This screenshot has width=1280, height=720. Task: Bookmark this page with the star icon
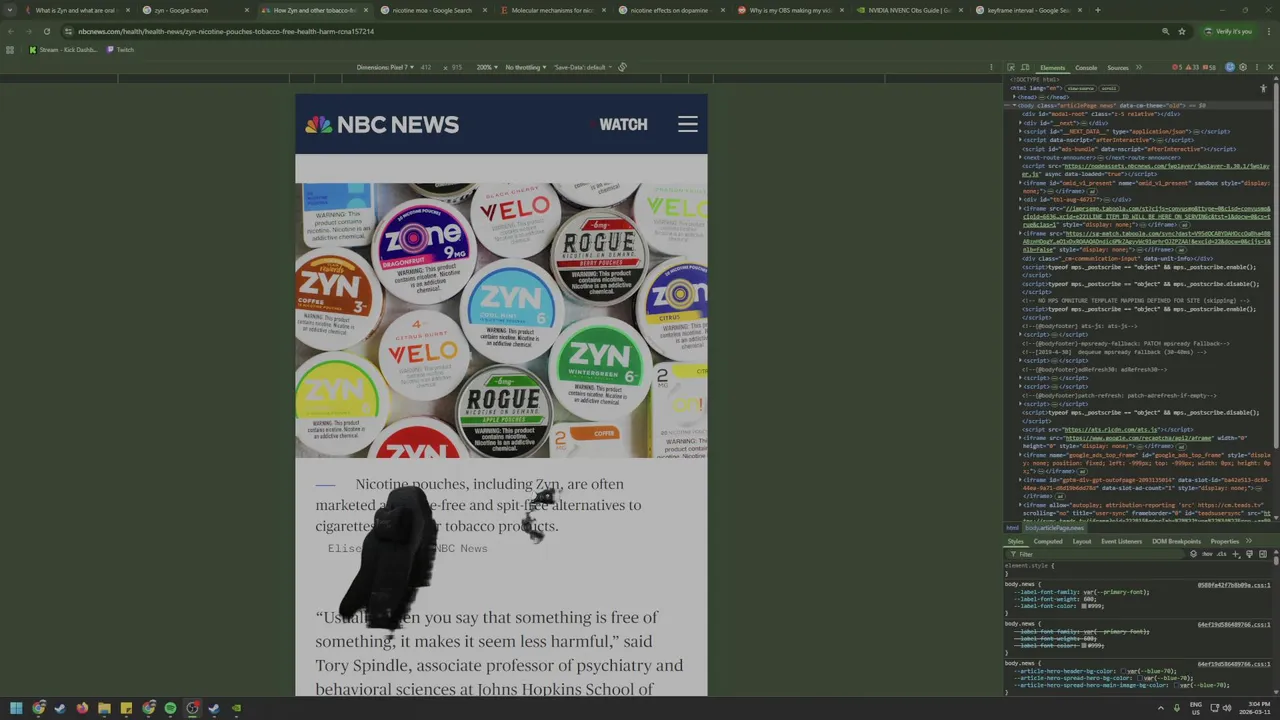1182,31
